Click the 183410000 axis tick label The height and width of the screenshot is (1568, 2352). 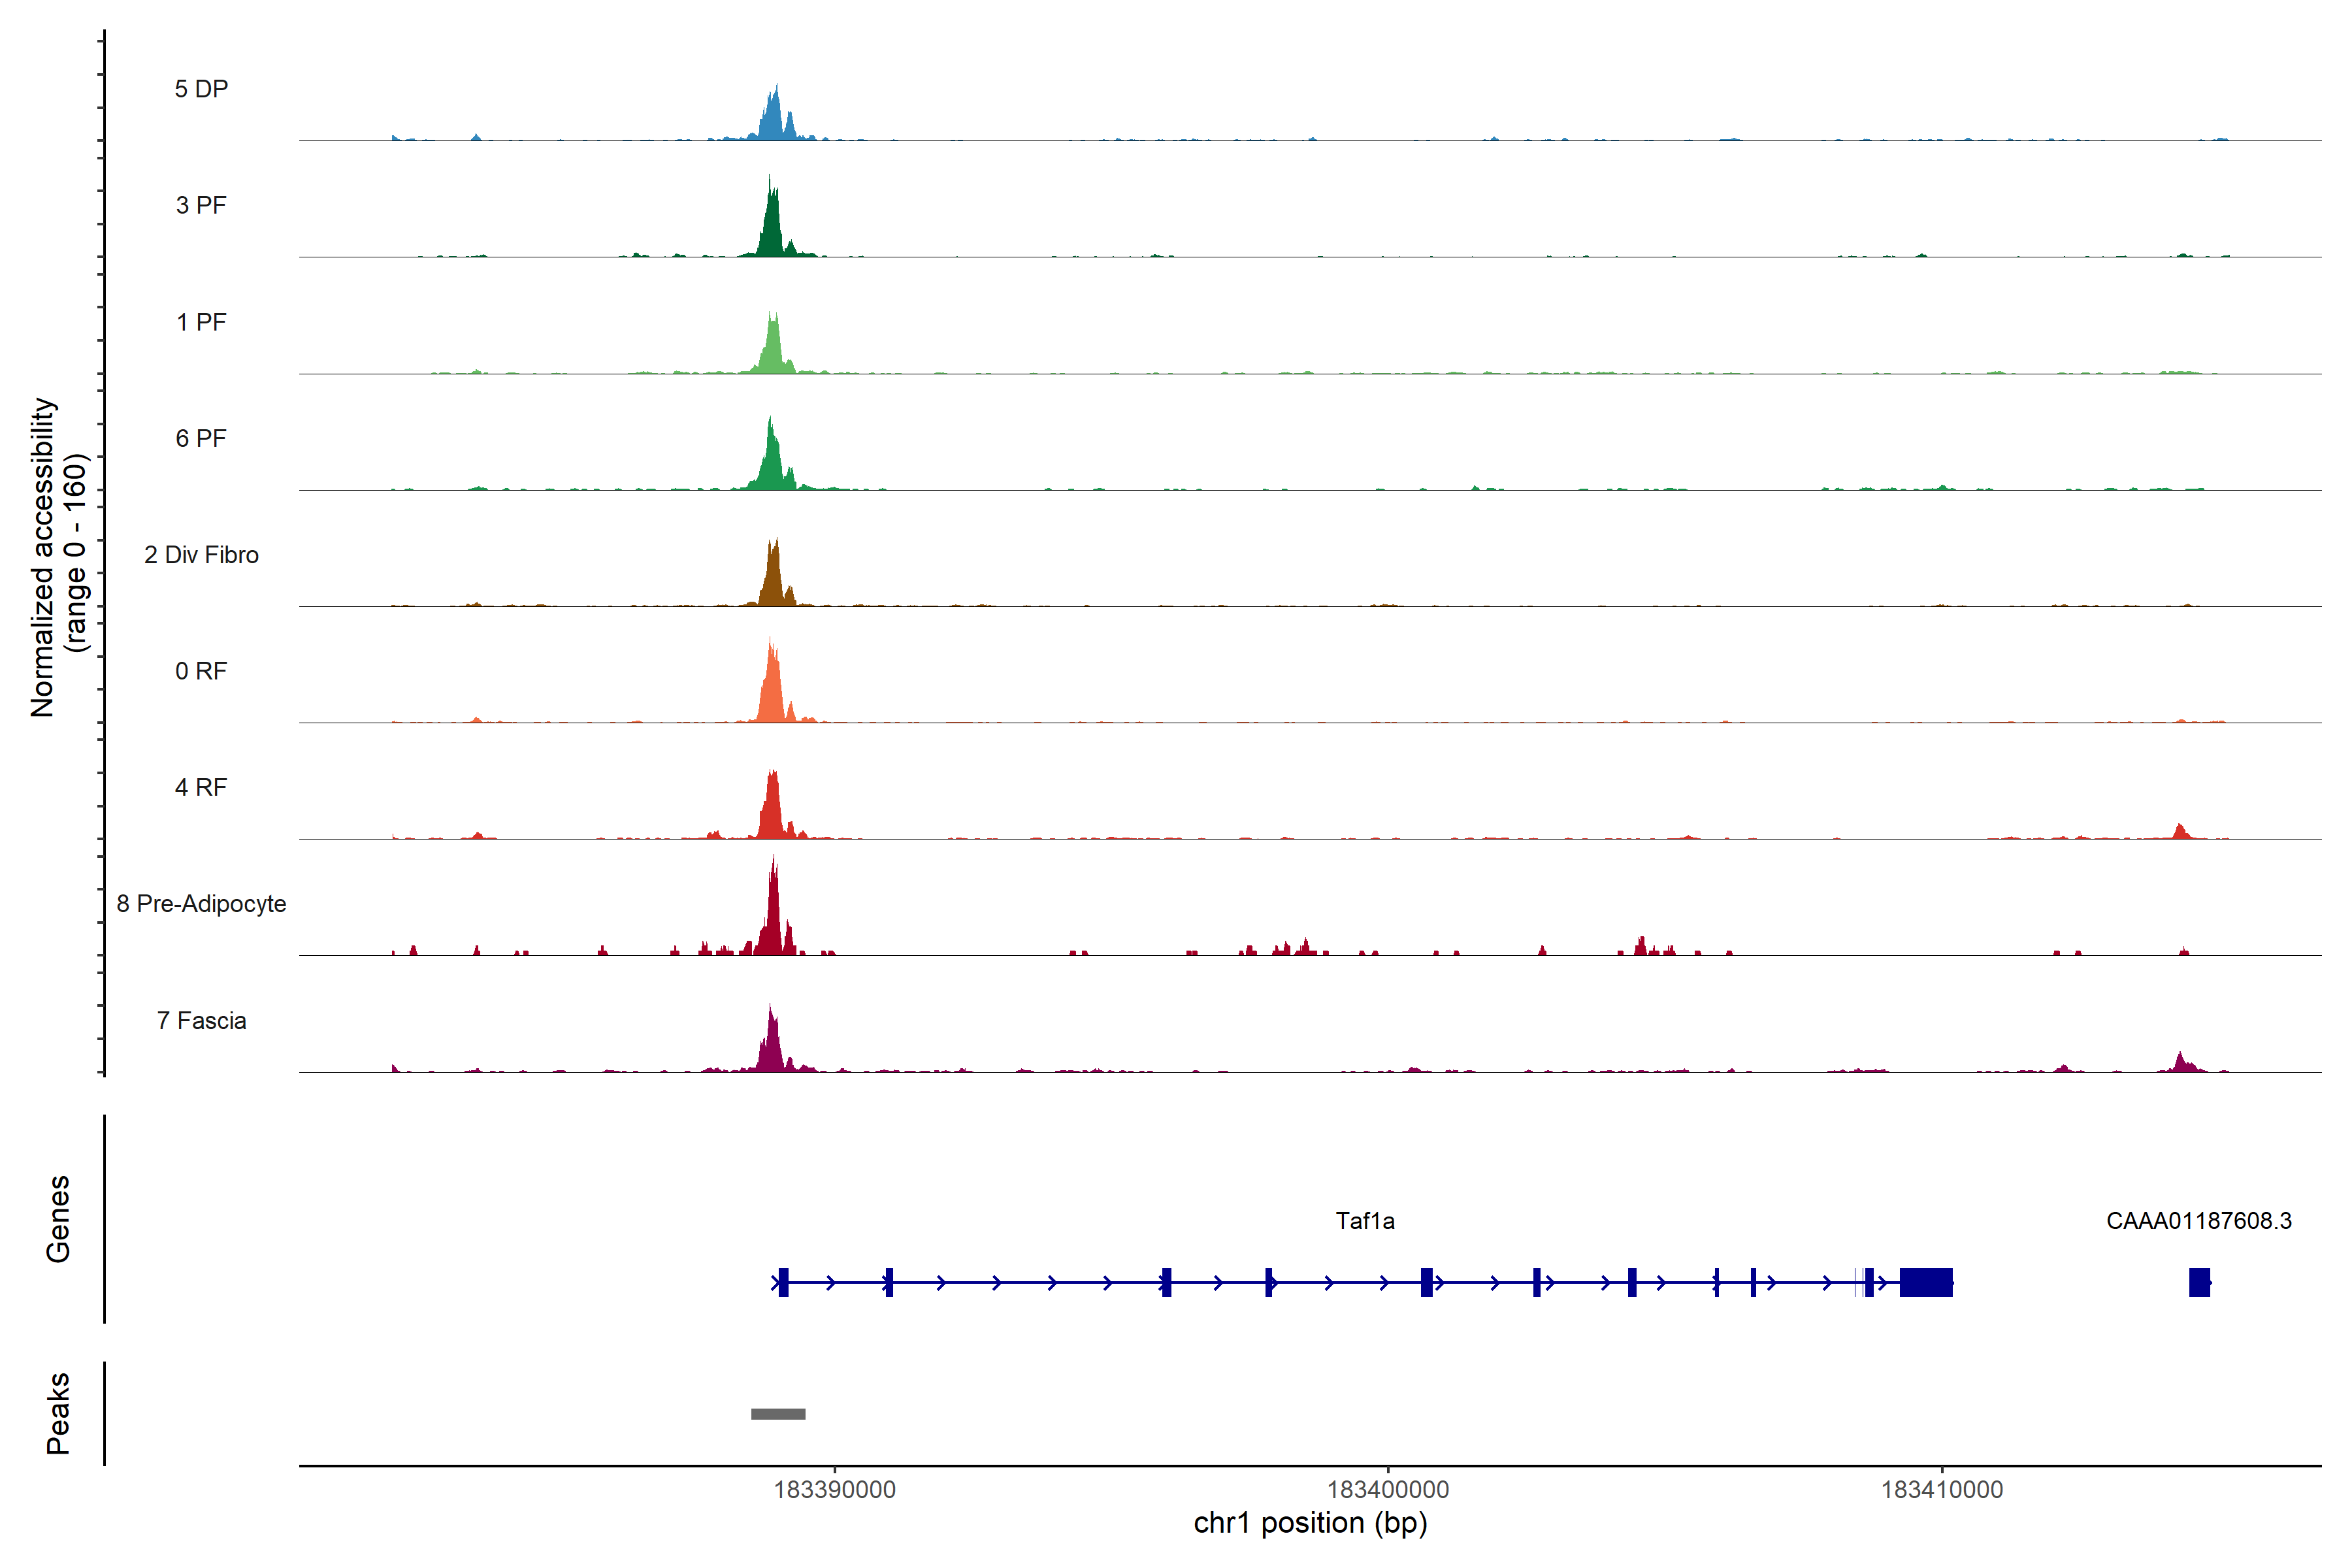point(1942,1490)
